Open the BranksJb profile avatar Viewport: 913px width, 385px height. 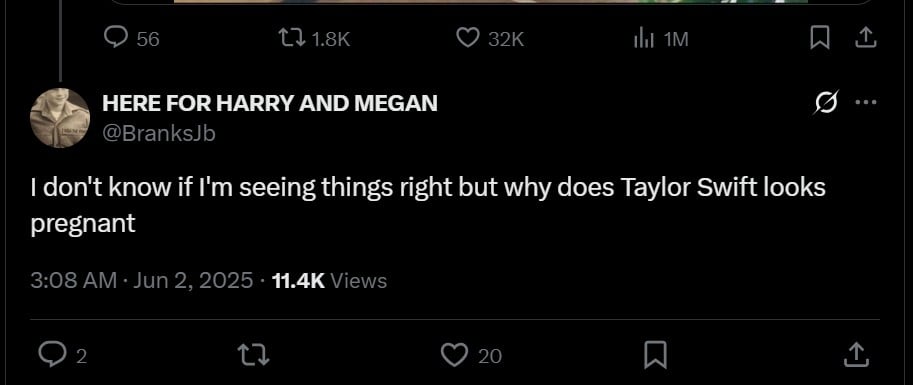click(x=60, y=118)
